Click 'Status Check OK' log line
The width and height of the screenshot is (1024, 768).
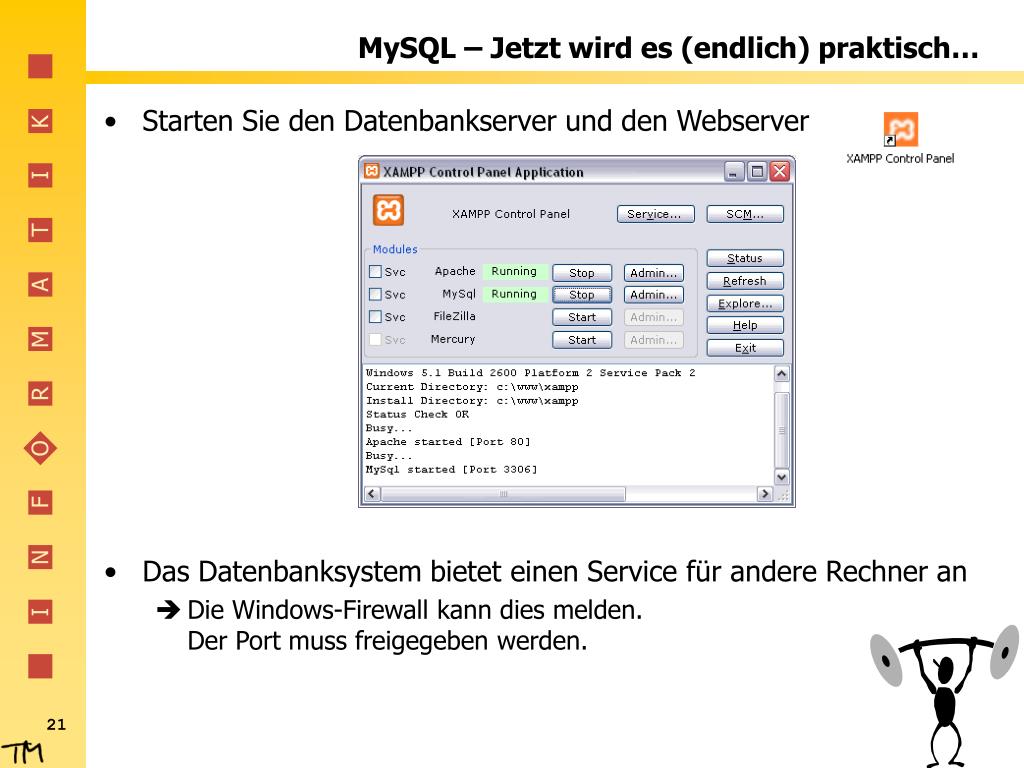coord(417,414)
